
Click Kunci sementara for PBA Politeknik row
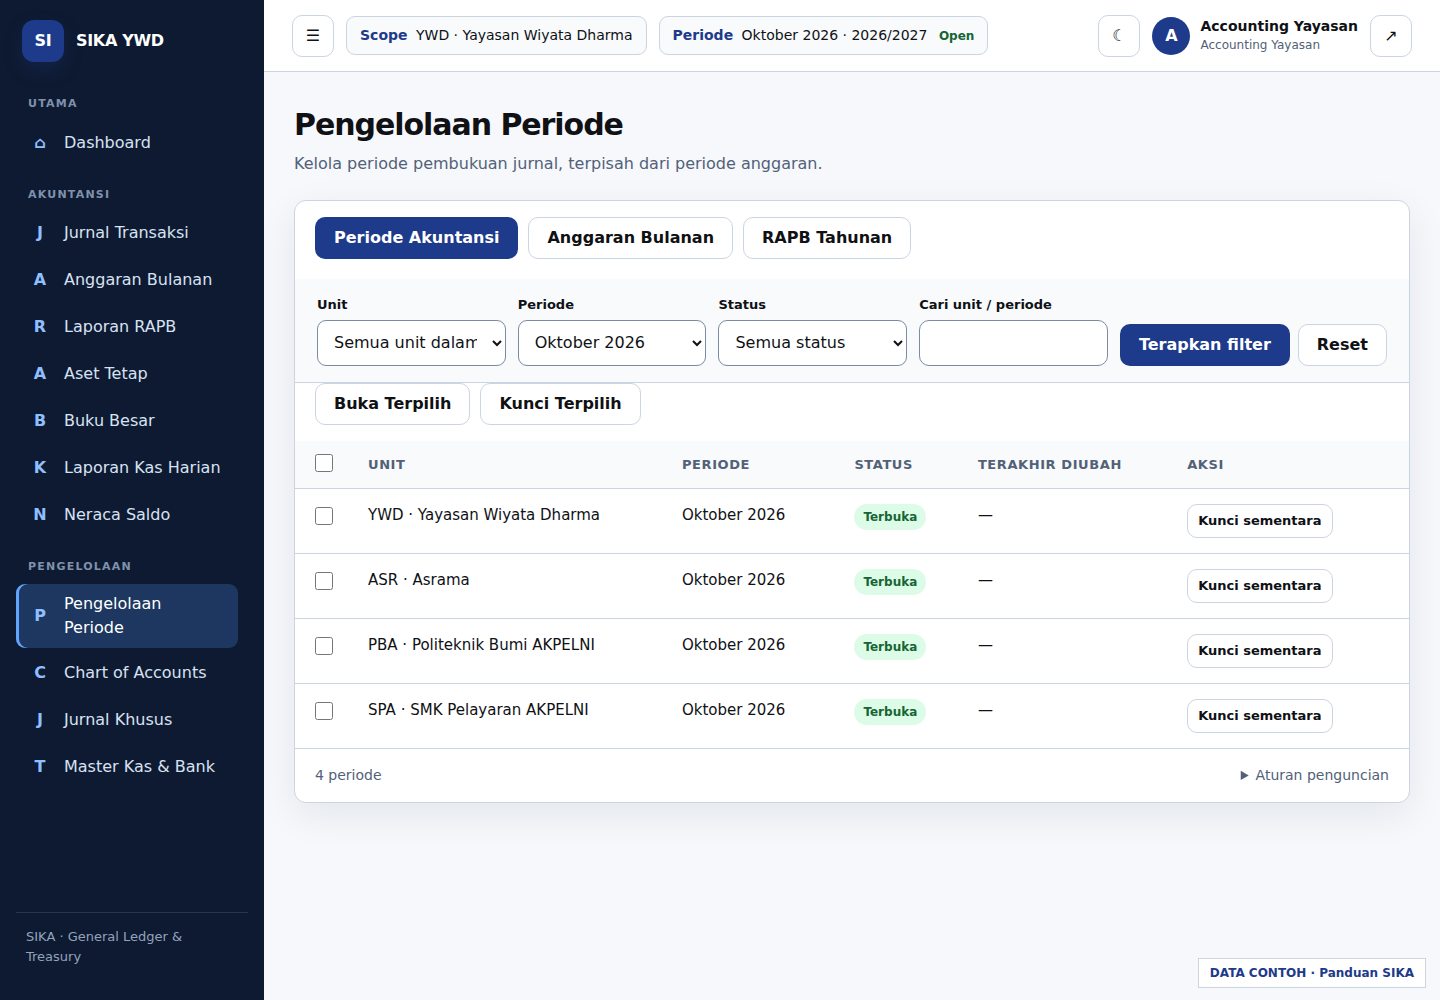point(1260,651)
